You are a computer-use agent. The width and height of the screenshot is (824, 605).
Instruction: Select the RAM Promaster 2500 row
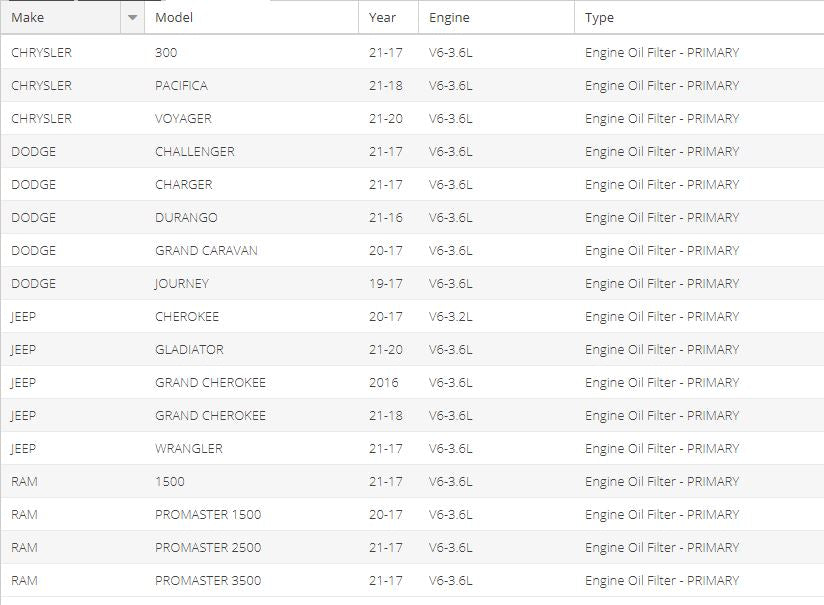[412, 548]
